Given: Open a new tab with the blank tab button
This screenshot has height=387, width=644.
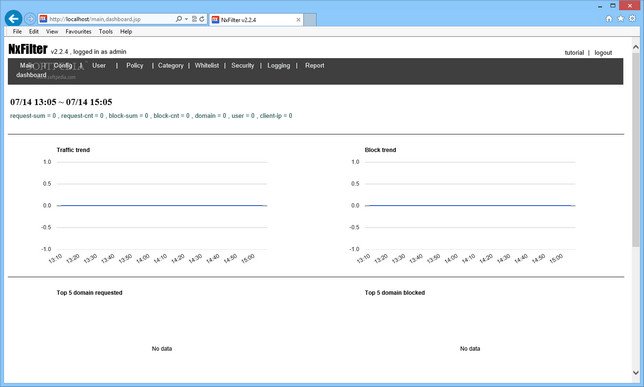Looking at the screenshot, I should [x=310, y=20].
